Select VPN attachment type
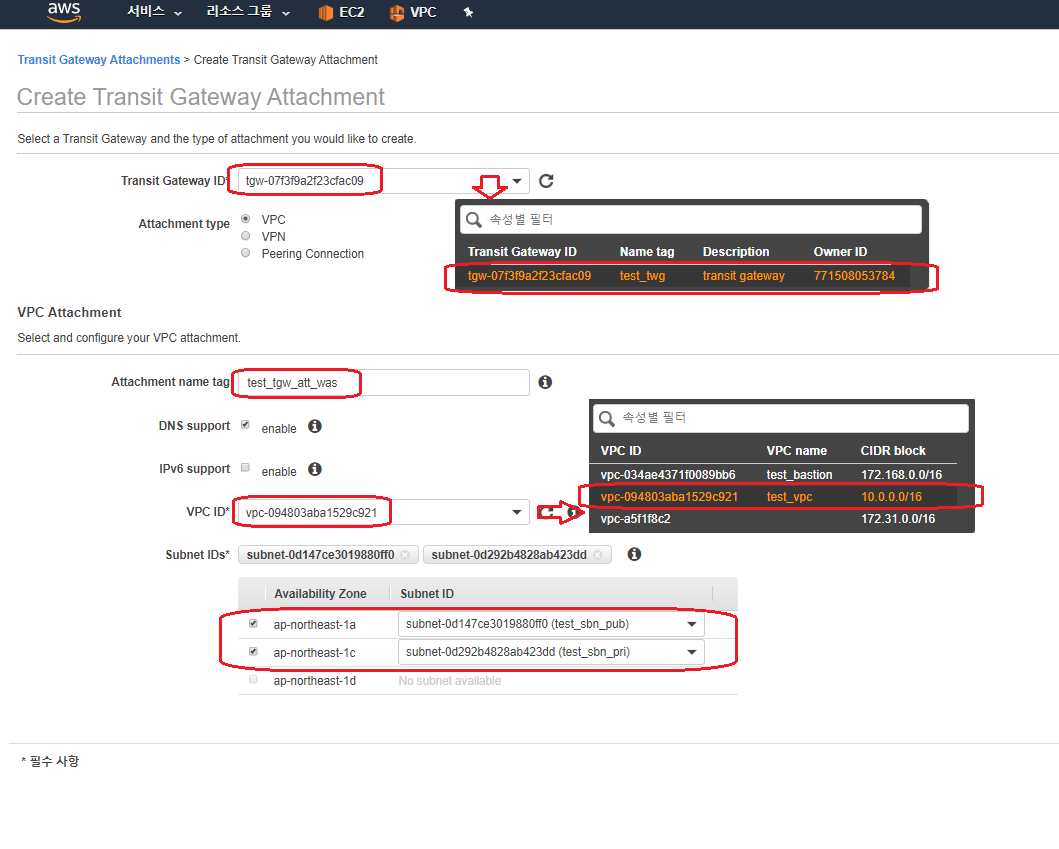The width and height of the screenshot is (1059, 849). (x=246, y=236)
